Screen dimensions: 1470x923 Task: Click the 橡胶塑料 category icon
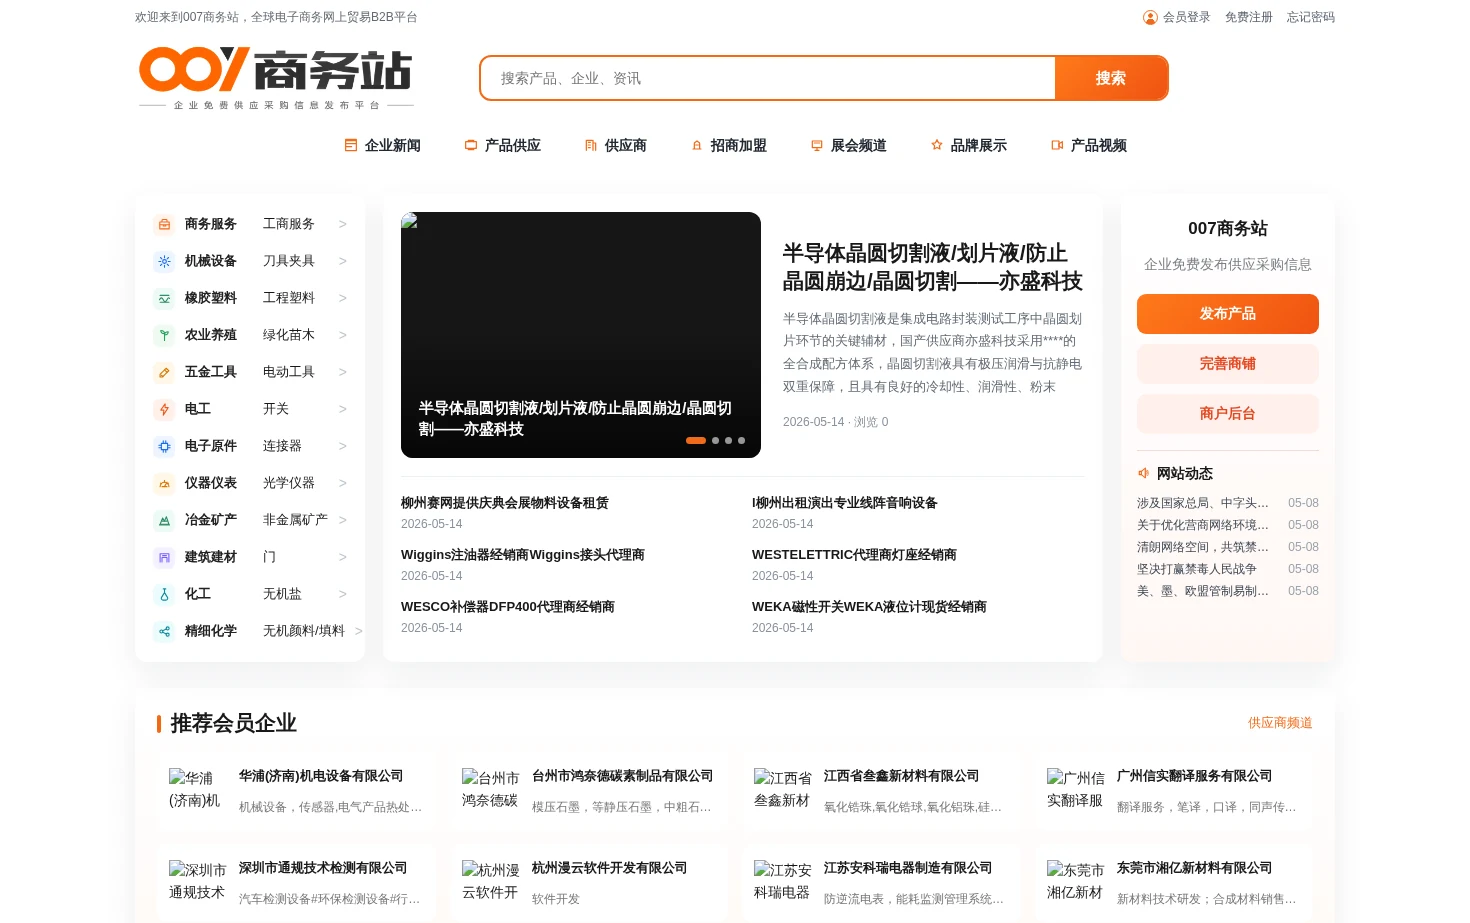coord(164,298)
